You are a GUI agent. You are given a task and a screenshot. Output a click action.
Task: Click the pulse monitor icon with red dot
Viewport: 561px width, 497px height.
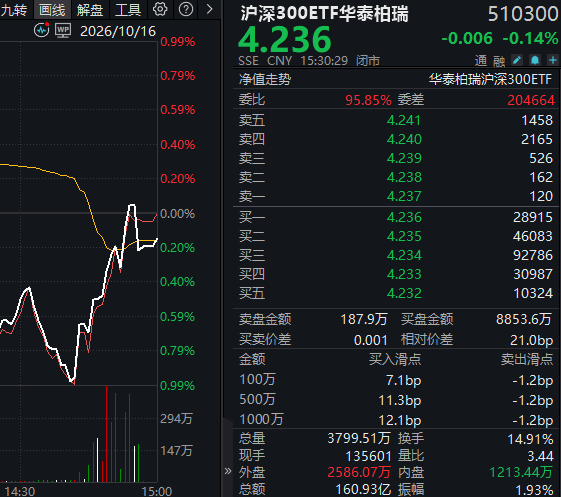pos(42,30)
